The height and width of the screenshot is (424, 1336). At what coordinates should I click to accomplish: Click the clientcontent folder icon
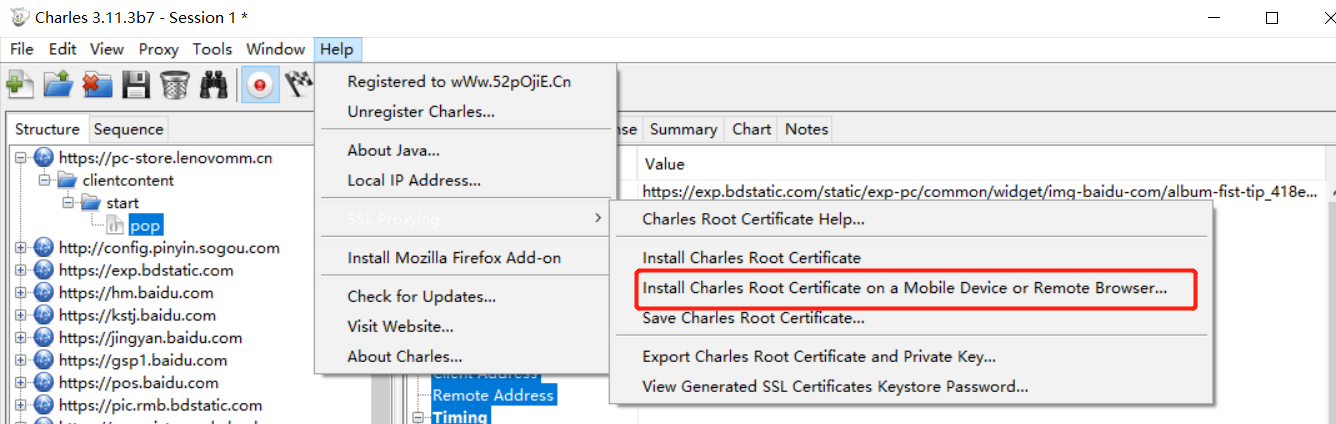coord(67,180)
